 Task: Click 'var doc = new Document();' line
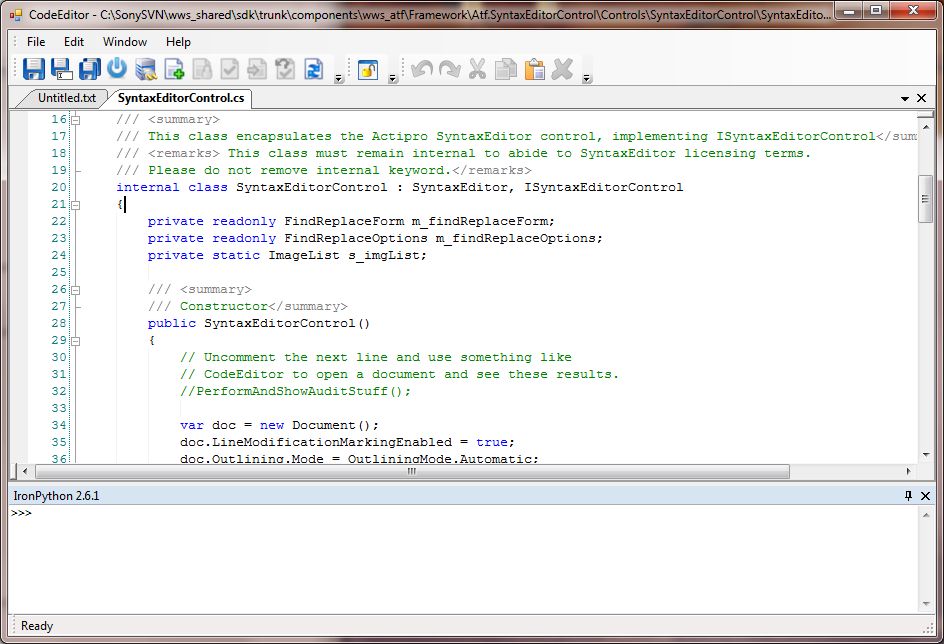coord(279,426)
